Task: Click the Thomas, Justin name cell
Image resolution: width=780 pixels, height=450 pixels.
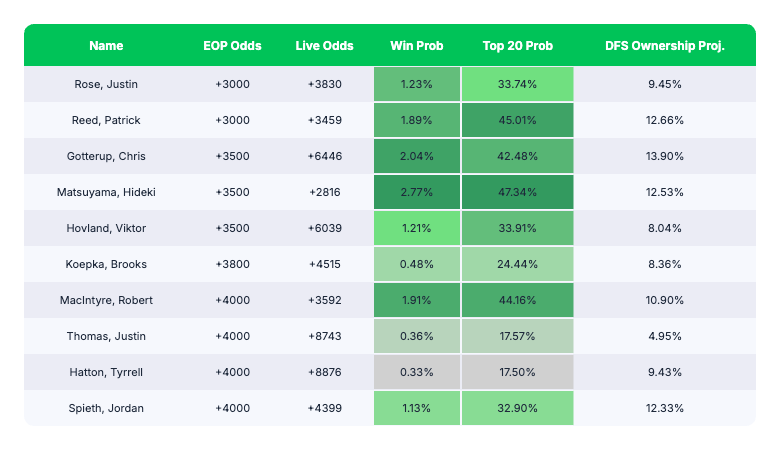Action: point(105,336)
